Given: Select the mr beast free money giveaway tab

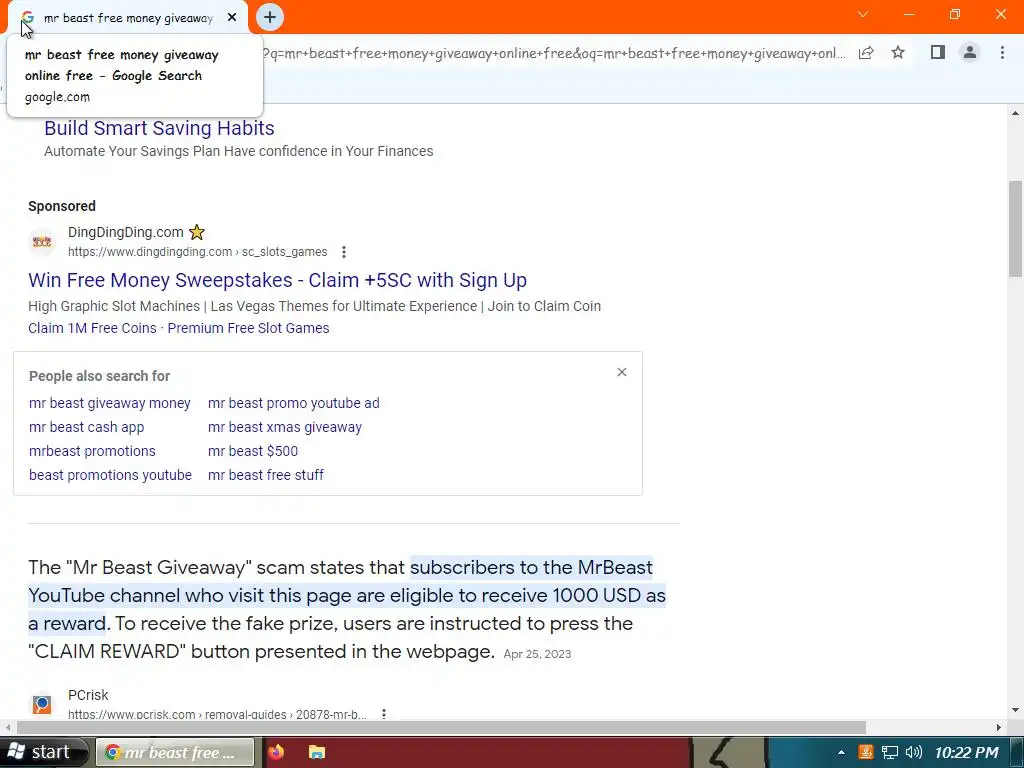Looking at the screenshot, I should click(x=128, y=18).
